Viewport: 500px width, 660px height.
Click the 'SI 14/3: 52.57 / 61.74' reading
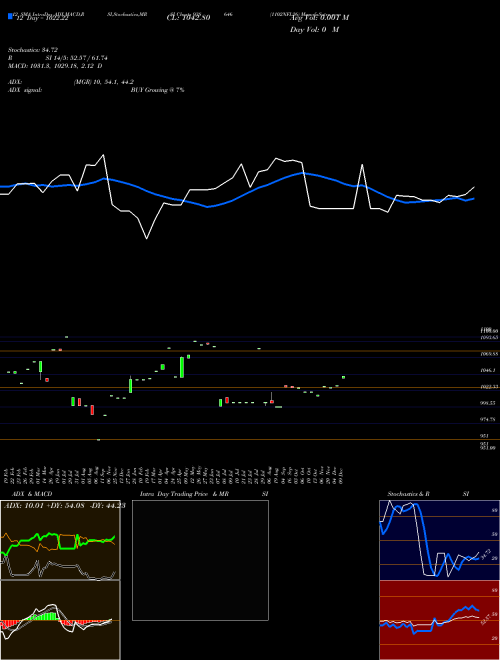[x=77, y=59]
